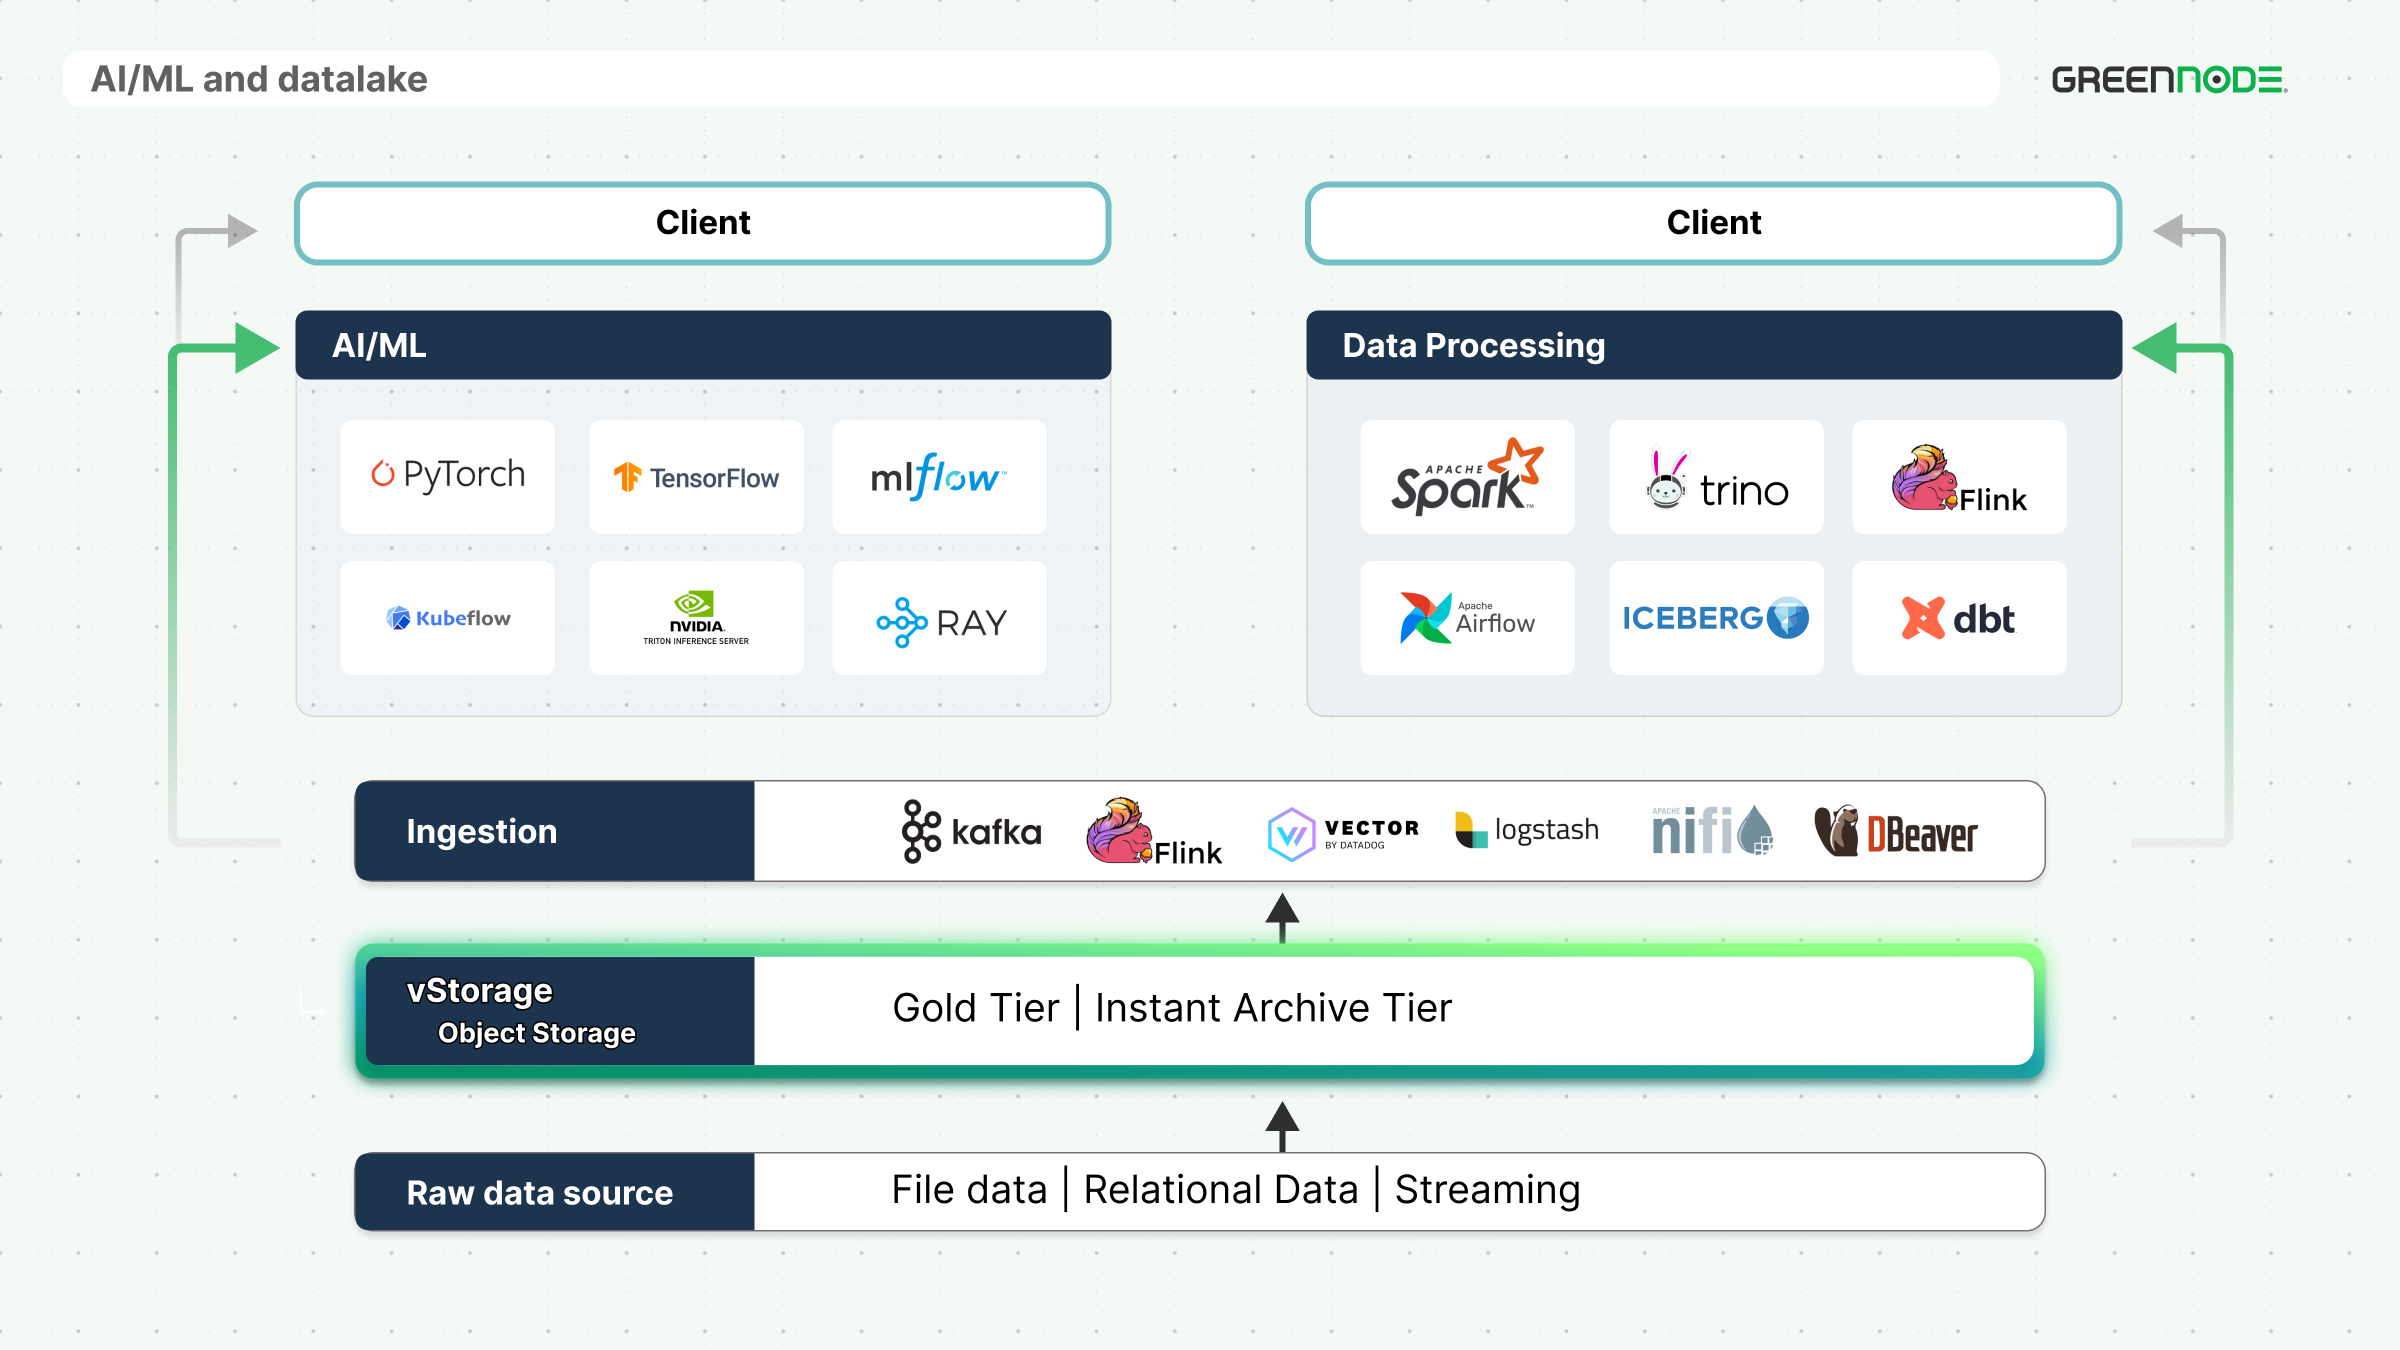Select the Flink logo in the Ingestion row
This screenshot has height=1350, width=2400.
click(1154, 831)
